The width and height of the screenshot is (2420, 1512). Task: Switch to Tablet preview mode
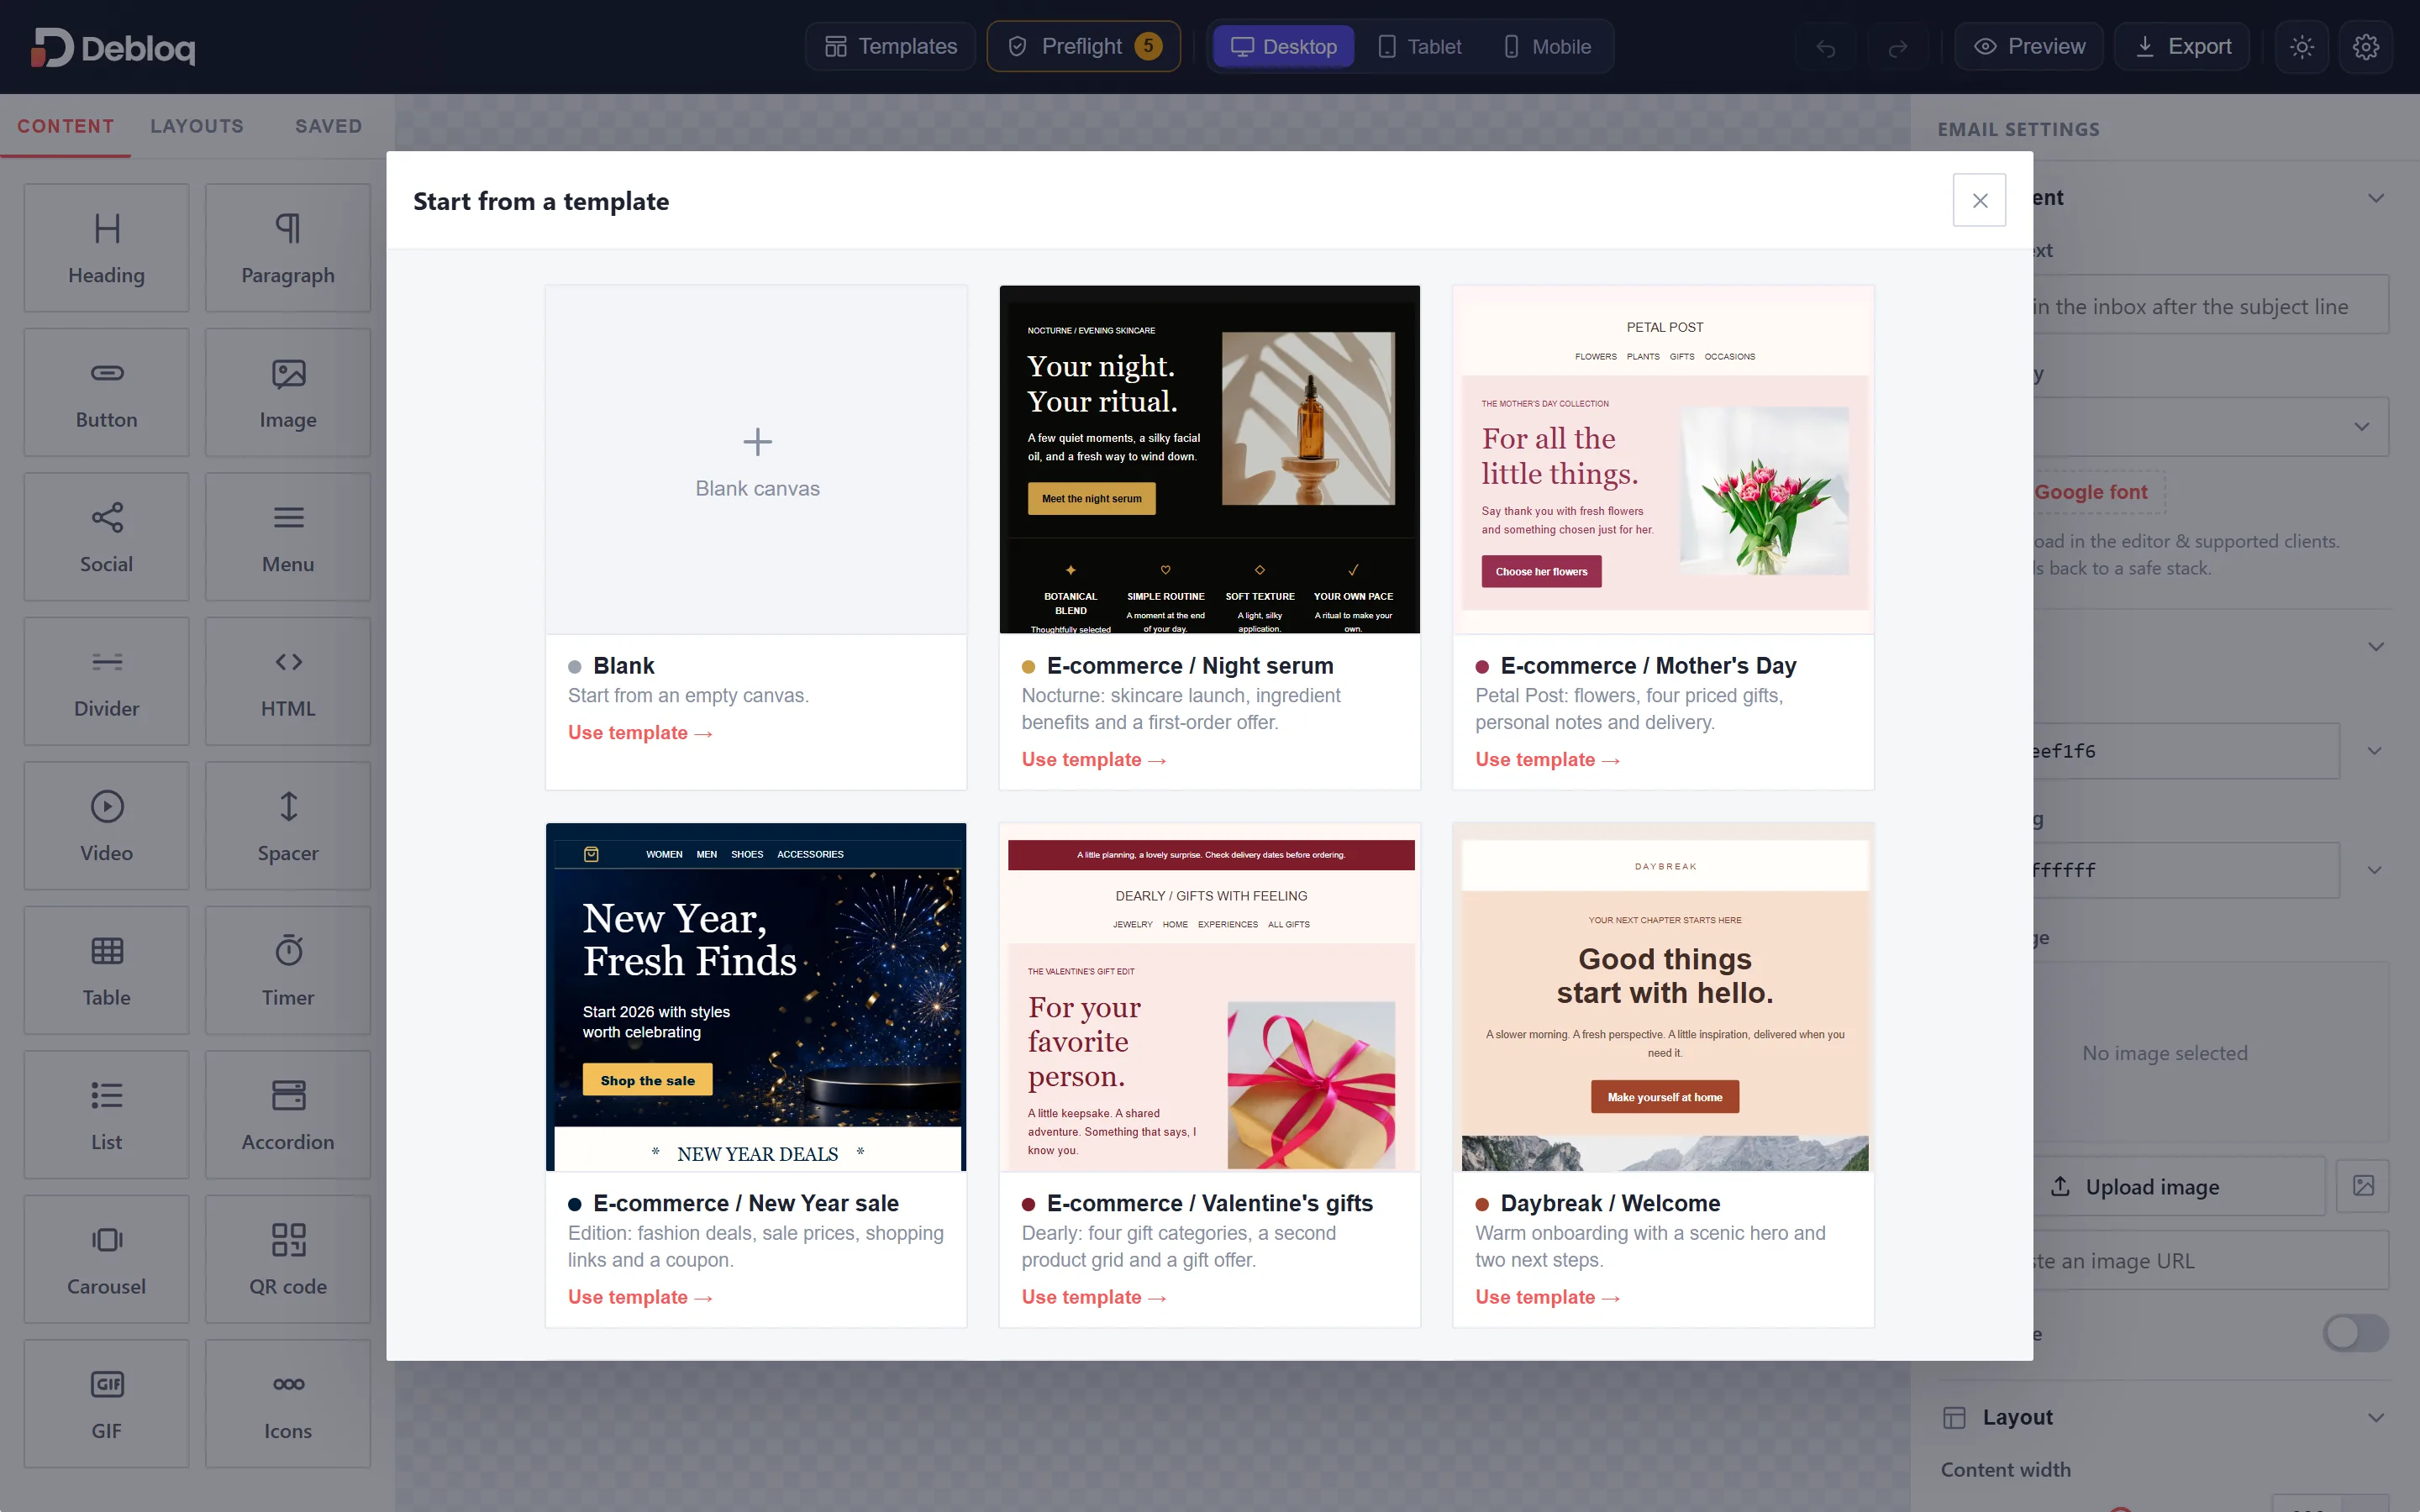click(x=1419, y=46)
